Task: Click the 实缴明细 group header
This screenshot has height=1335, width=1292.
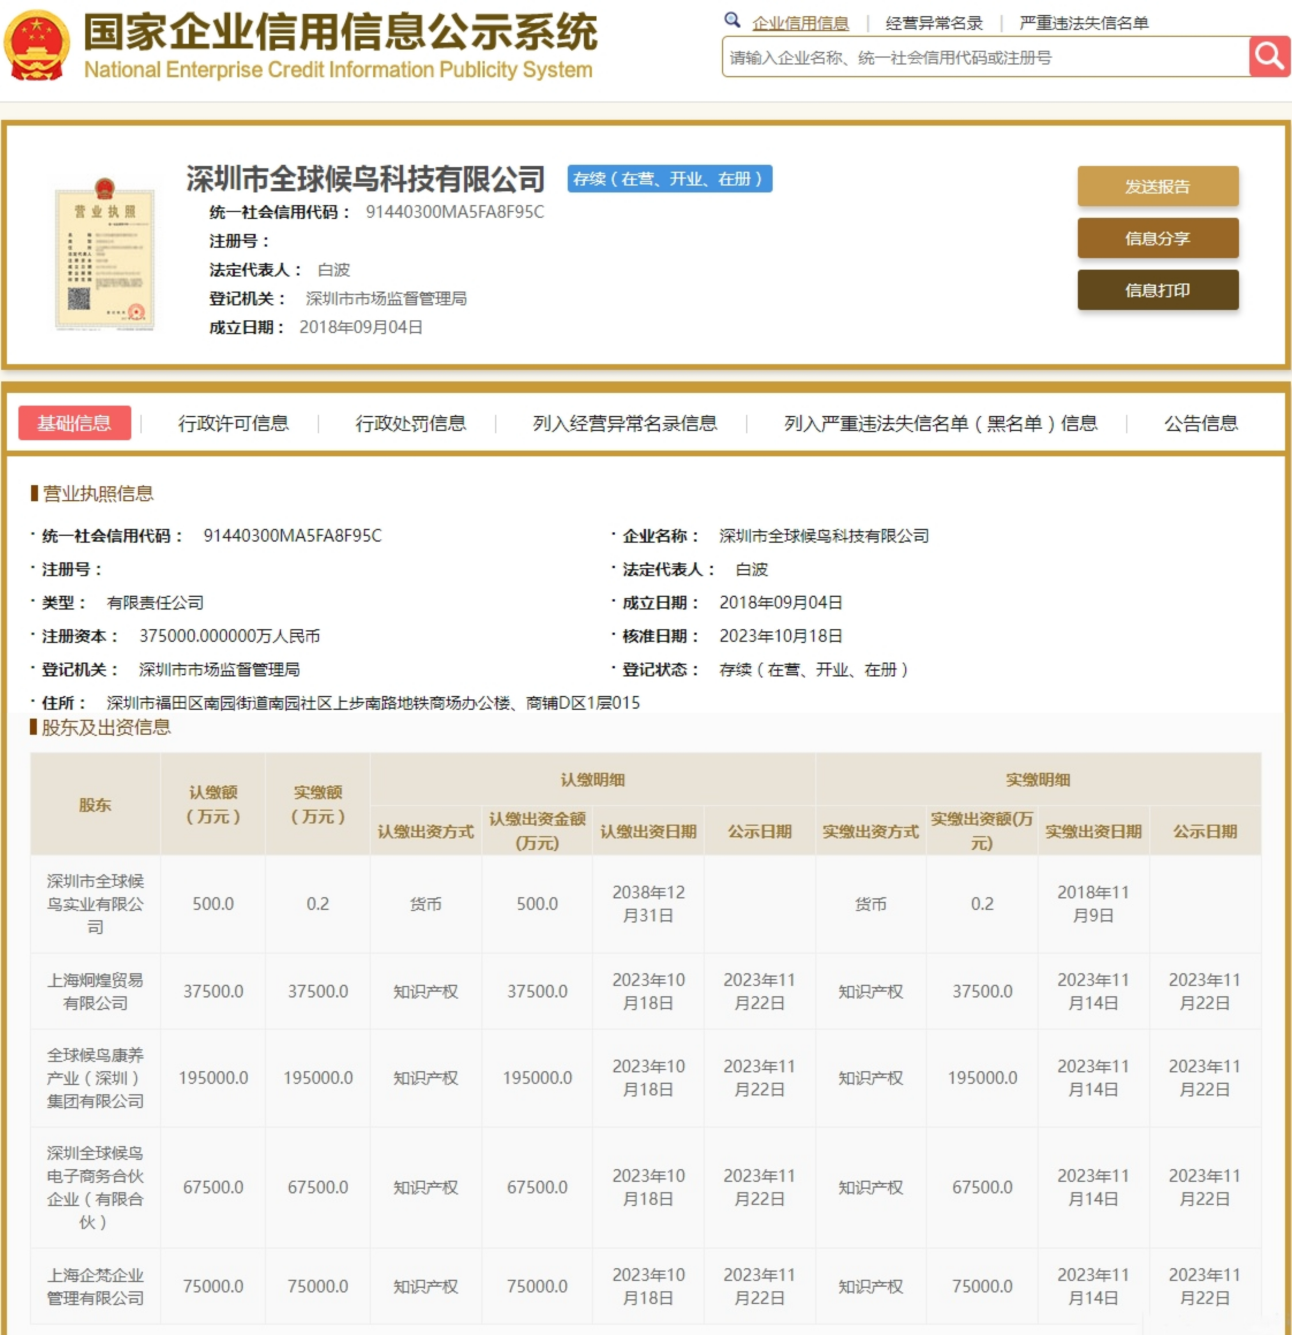Action: coord(1038,780)
